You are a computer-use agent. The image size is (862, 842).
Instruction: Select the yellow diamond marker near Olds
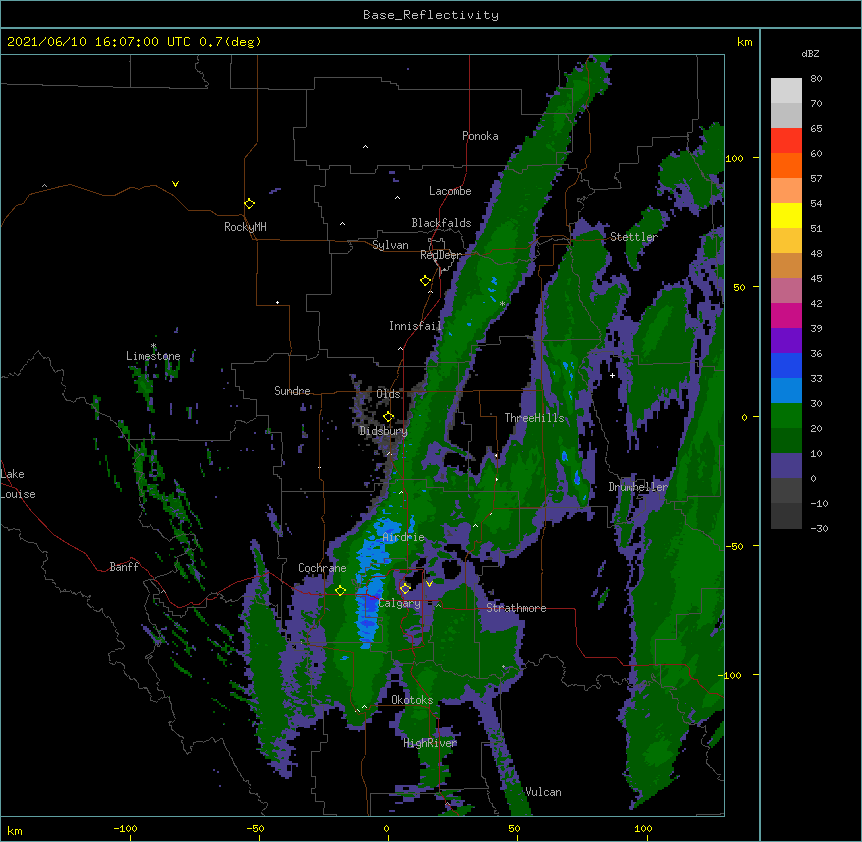pyautogui.click(x=389, y=417)
